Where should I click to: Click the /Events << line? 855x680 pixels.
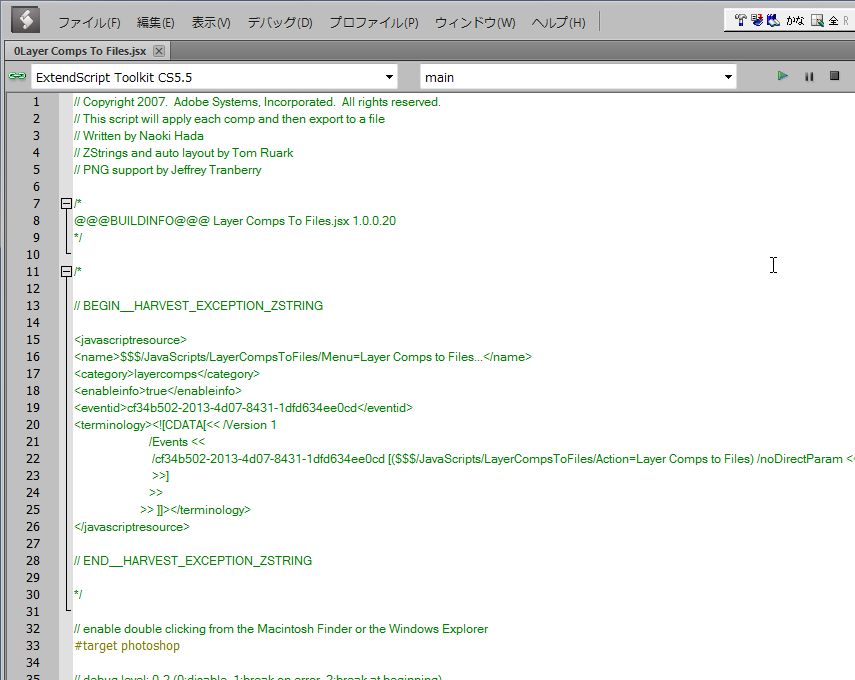pyautogui.click(x=177, y=442)
